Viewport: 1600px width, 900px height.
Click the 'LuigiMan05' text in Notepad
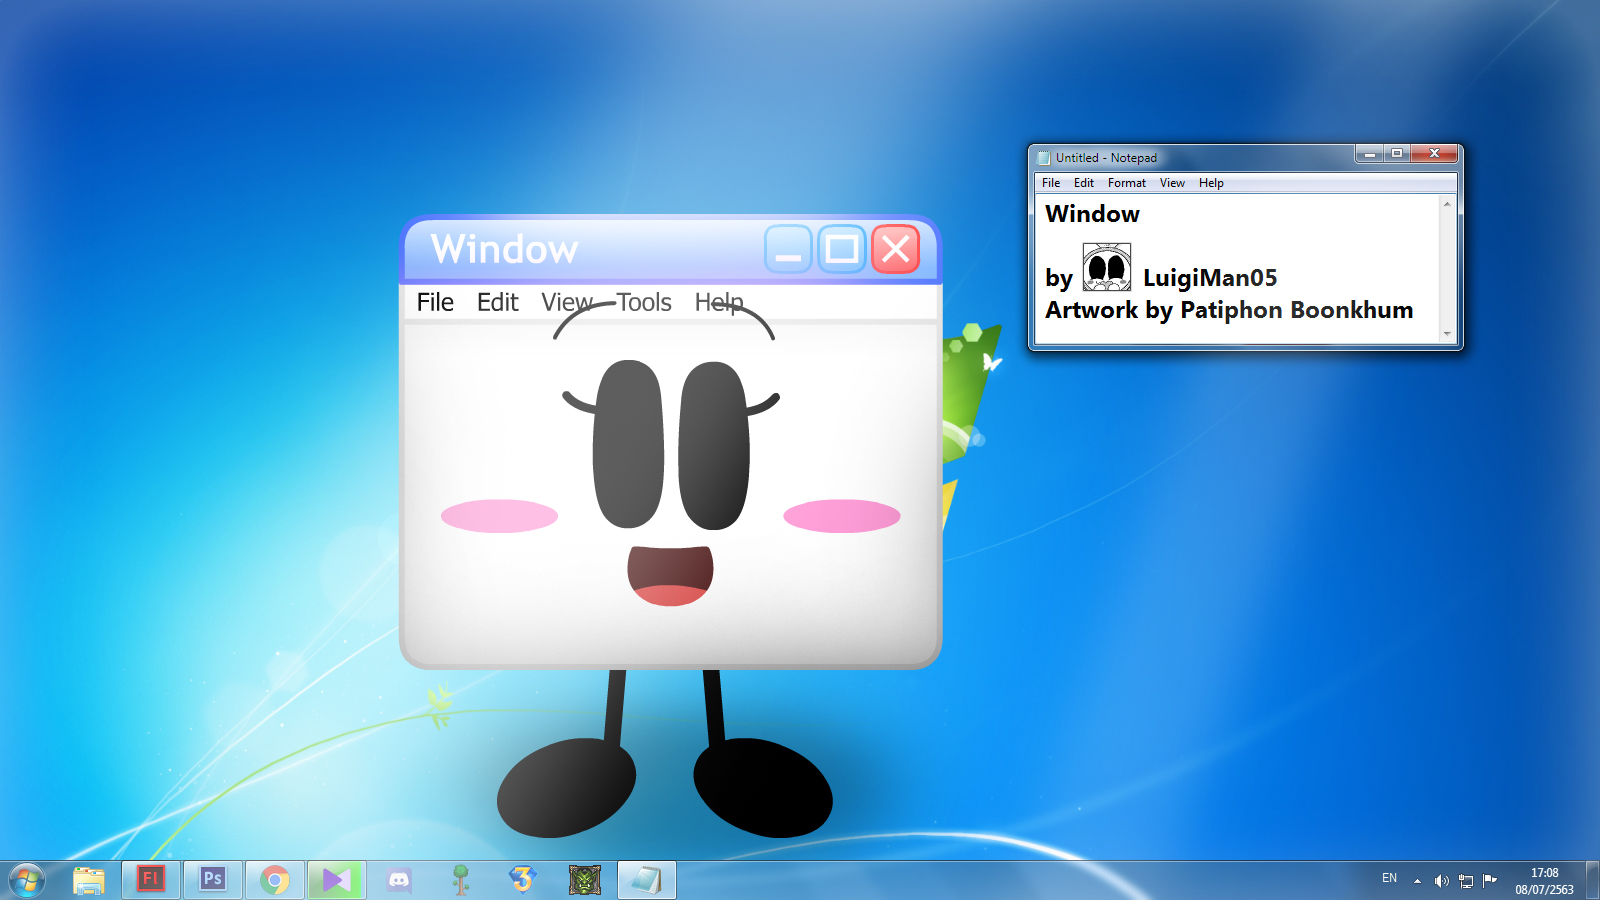[x=1210, y=278]
